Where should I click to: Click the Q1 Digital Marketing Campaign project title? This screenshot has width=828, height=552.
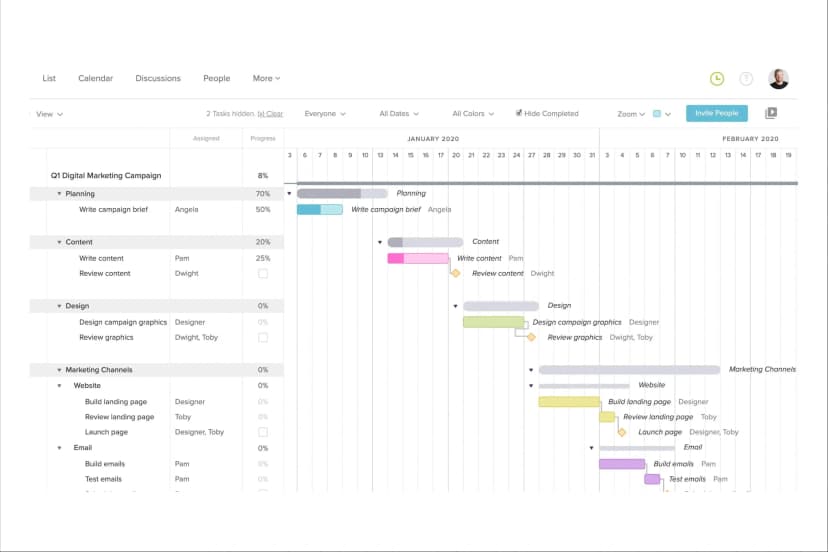click(106, 175)
